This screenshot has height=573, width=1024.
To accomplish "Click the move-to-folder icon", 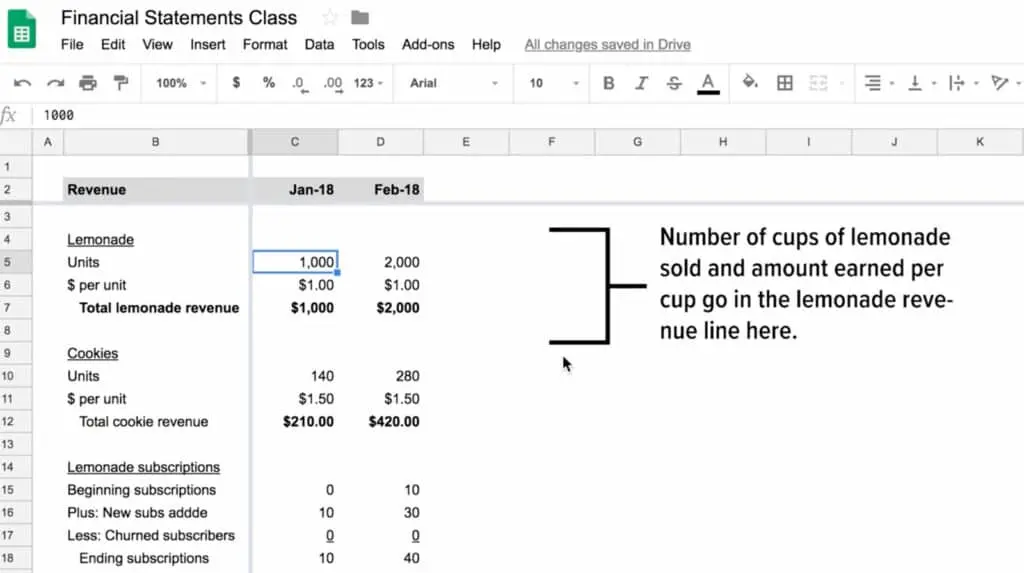I will (360, 18).
